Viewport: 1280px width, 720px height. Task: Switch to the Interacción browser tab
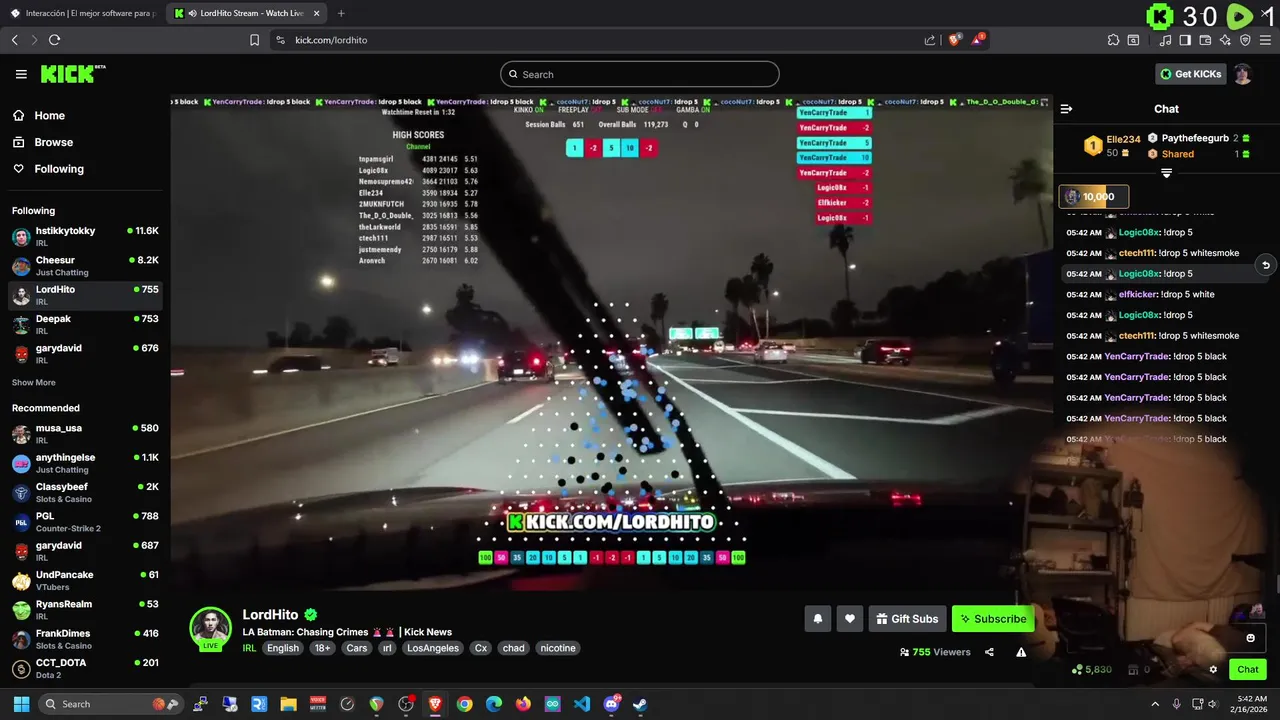(82, 13)
